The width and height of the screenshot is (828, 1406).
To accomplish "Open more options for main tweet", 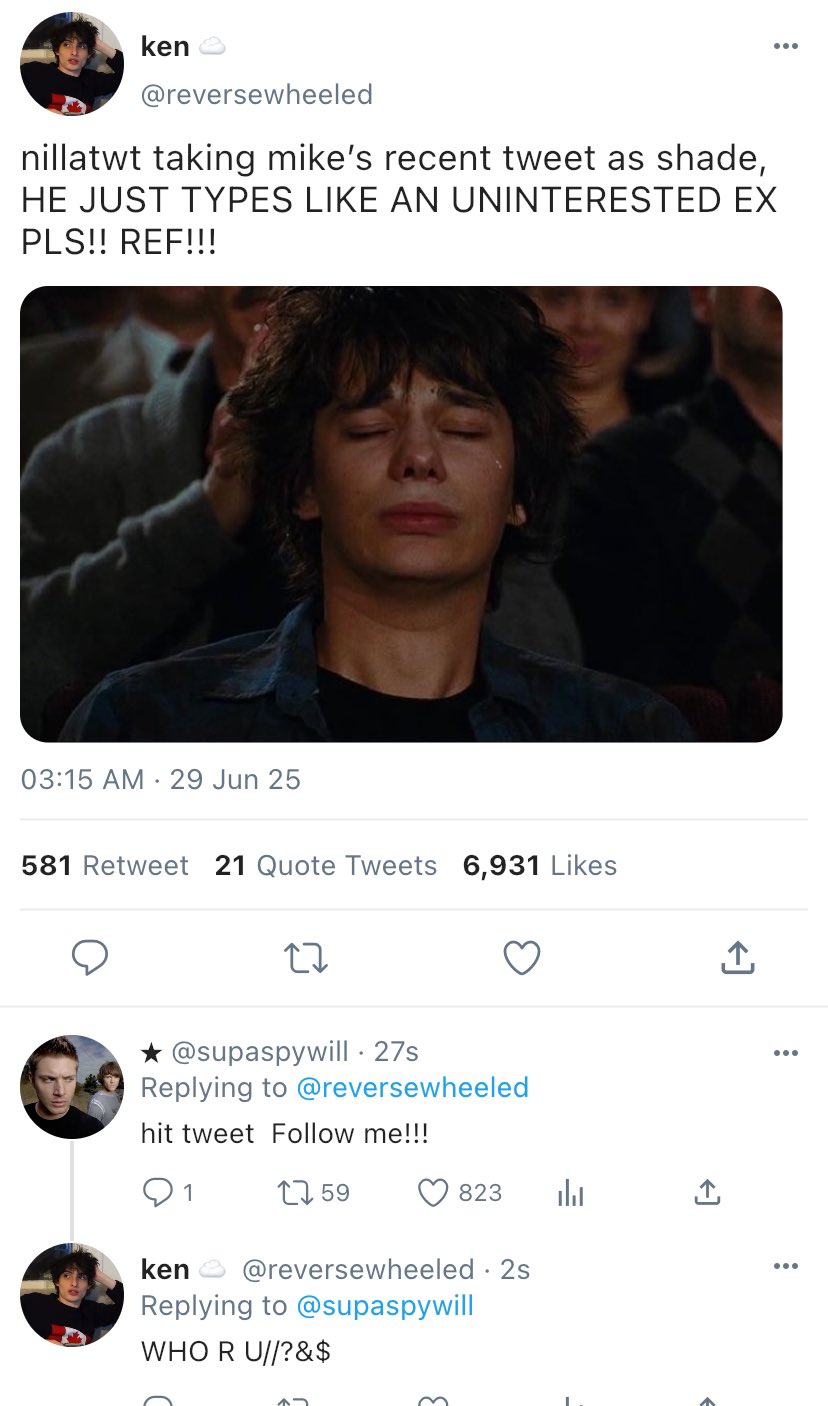I will [786, 46].
